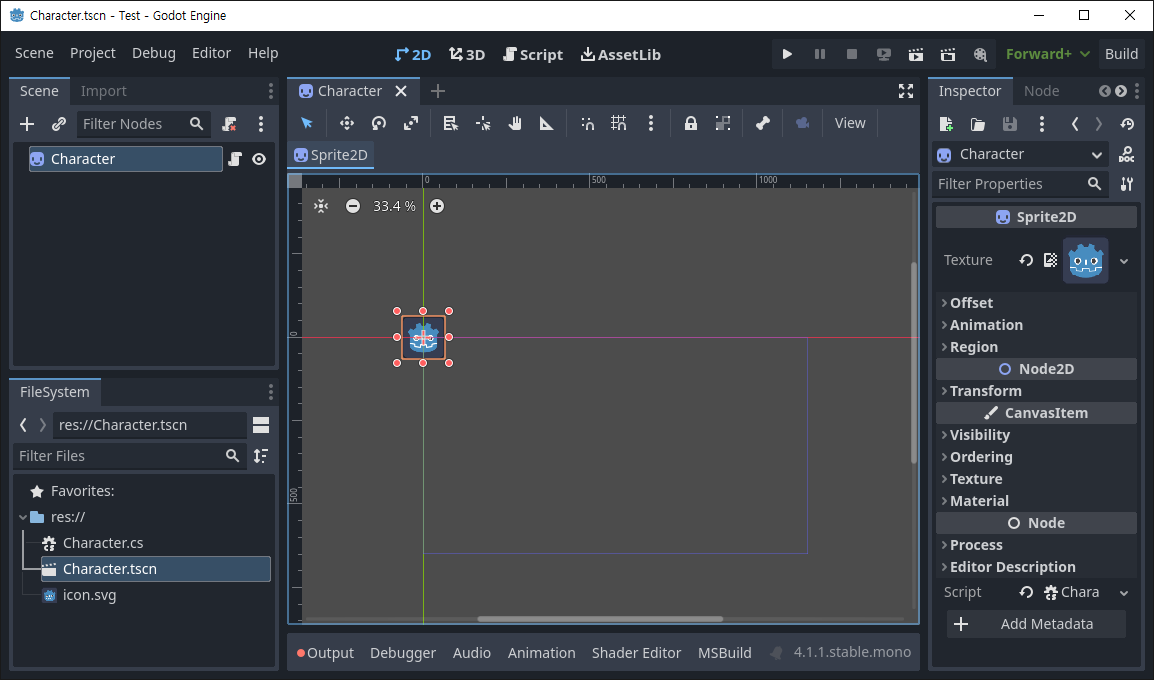The image size is (1154, 680).
Task: Select the Character node in scene tree
Action: click(x=126, y=159)
